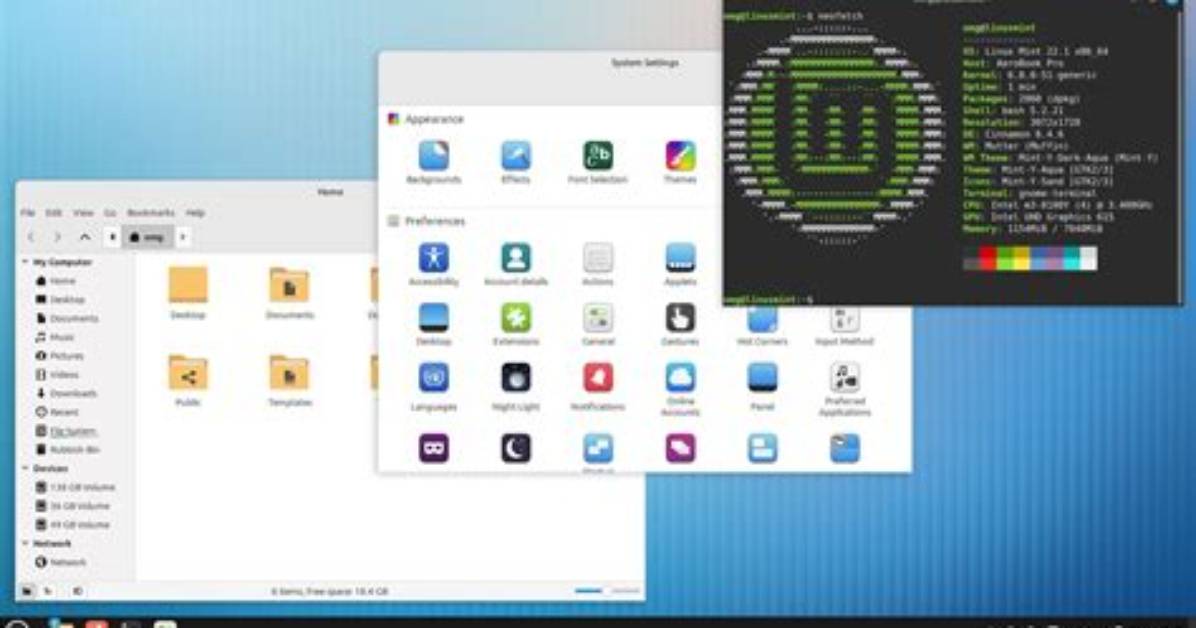
Task: Select the Public folder icon in file manager
Action: pos(188,374)
